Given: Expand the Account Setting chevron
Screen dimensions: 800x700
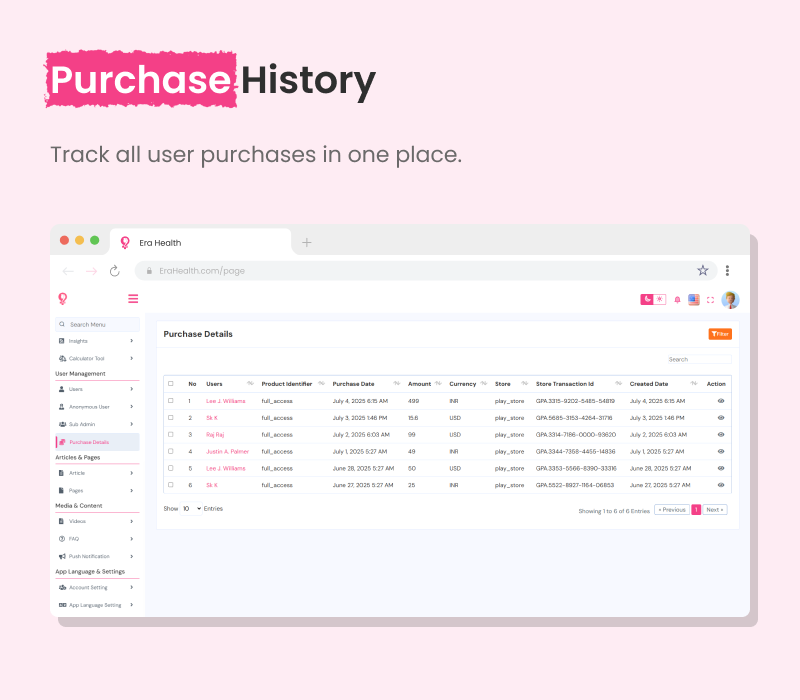Looking at the screenshot, I should (x=132, y=587).
